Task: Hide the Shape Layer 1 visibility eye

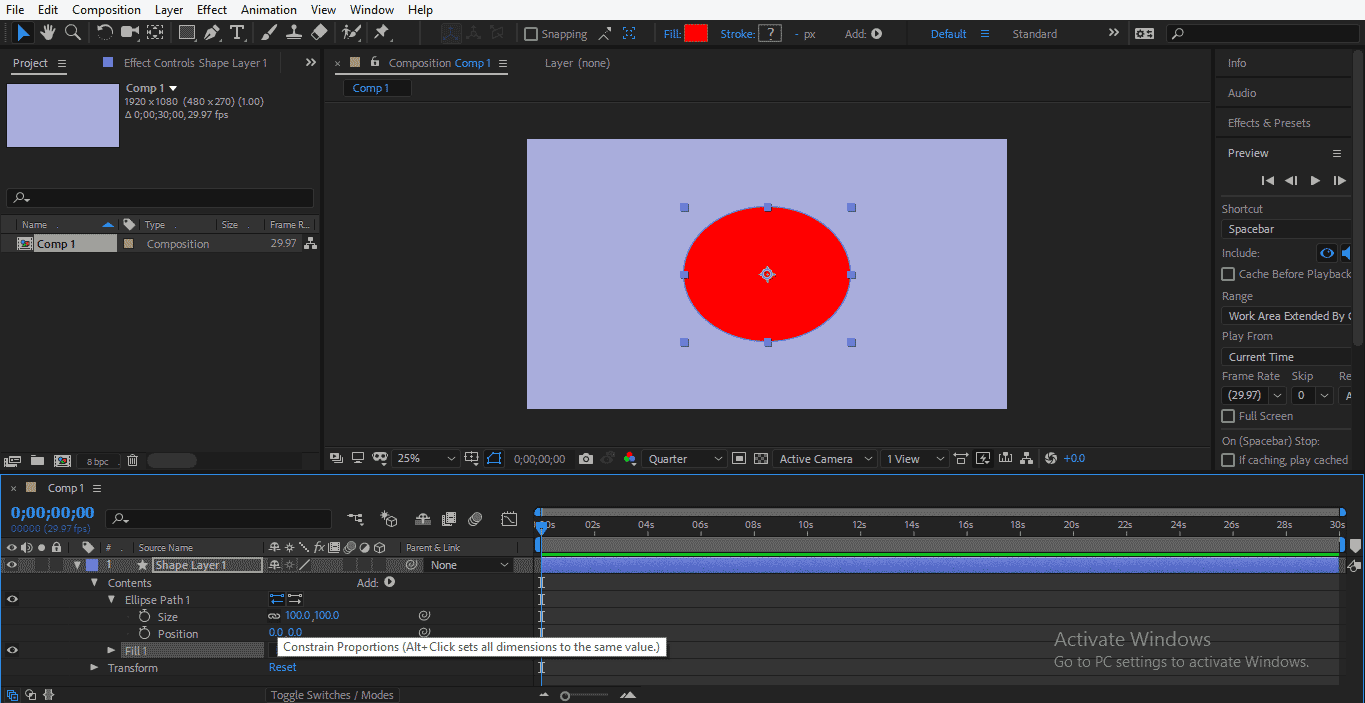Action: (9, 564)
